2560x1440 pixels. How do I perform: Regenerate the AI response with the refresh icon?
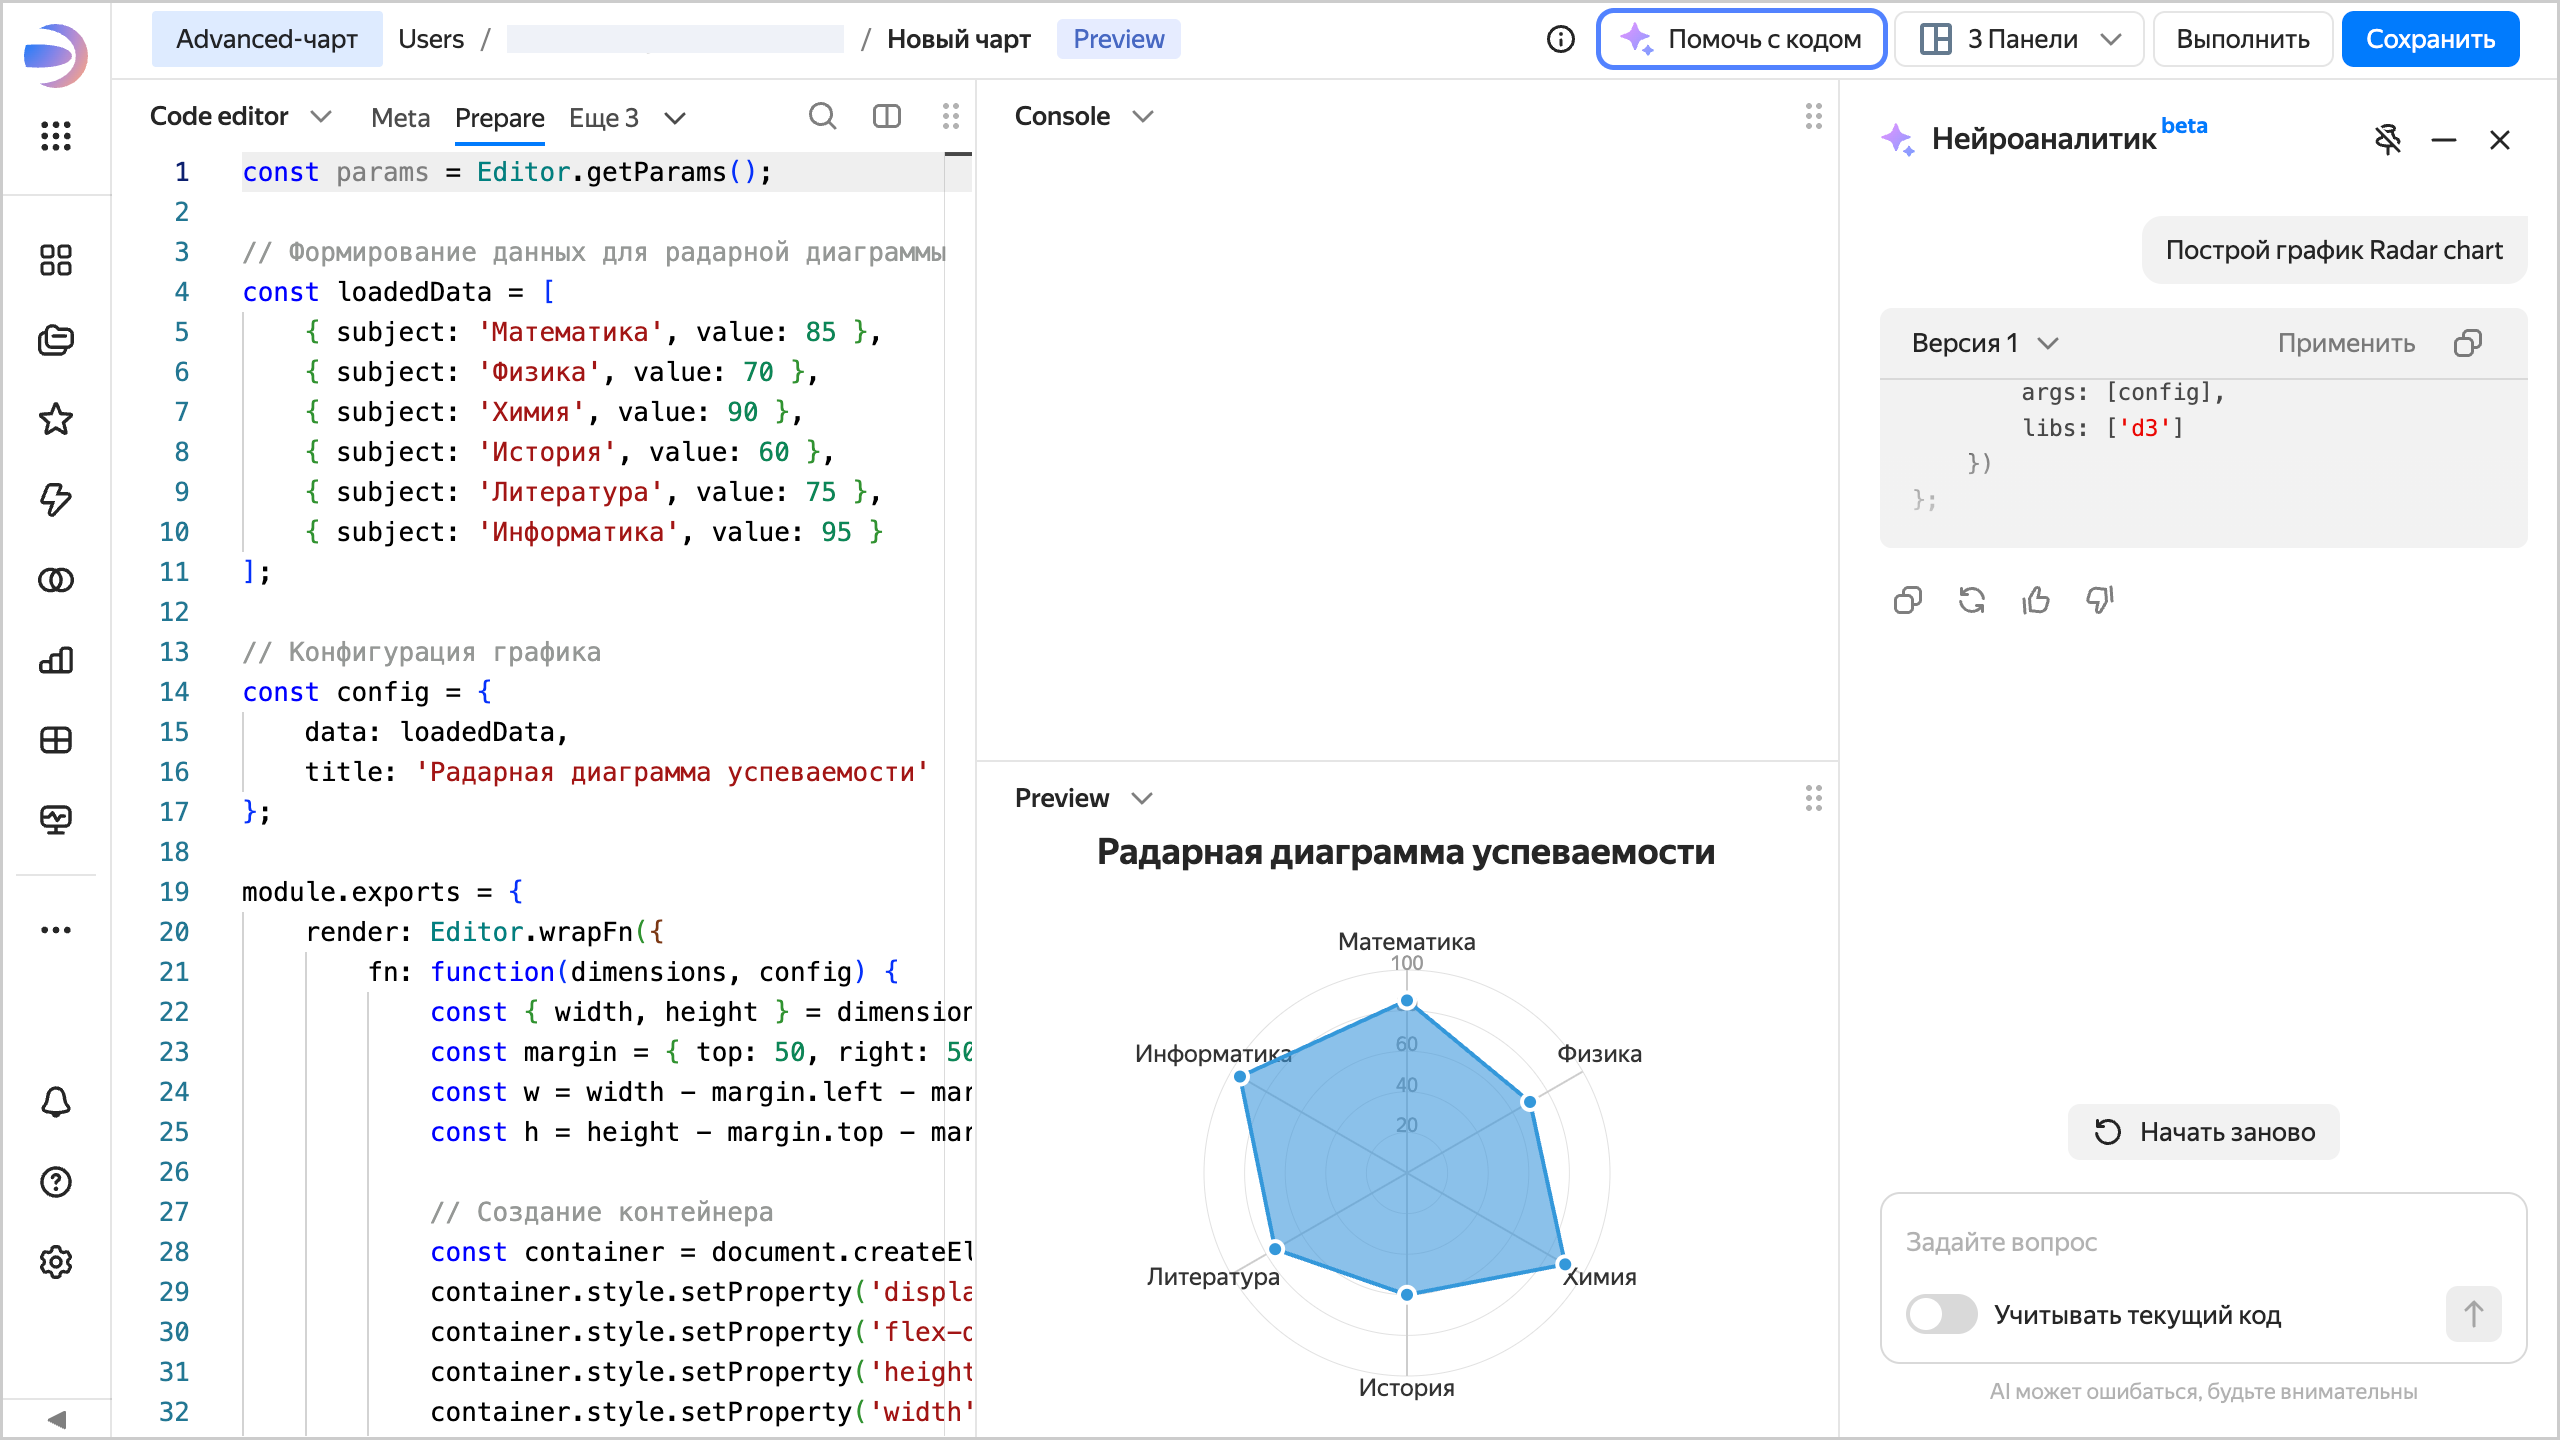(1971, 600)
